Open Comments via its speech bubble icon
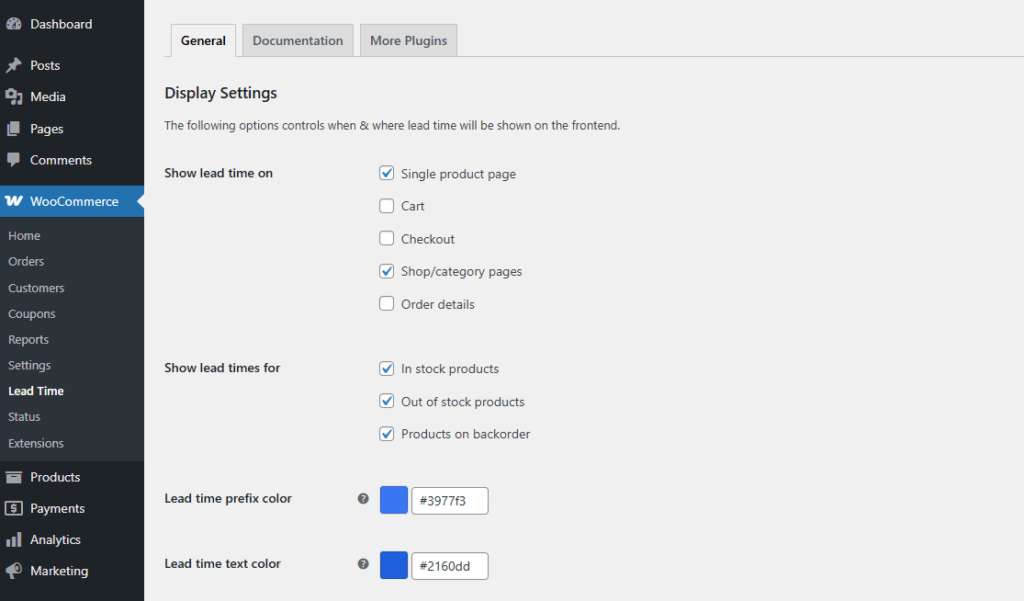Screen dimensions: 1024x601 [16, 160]
